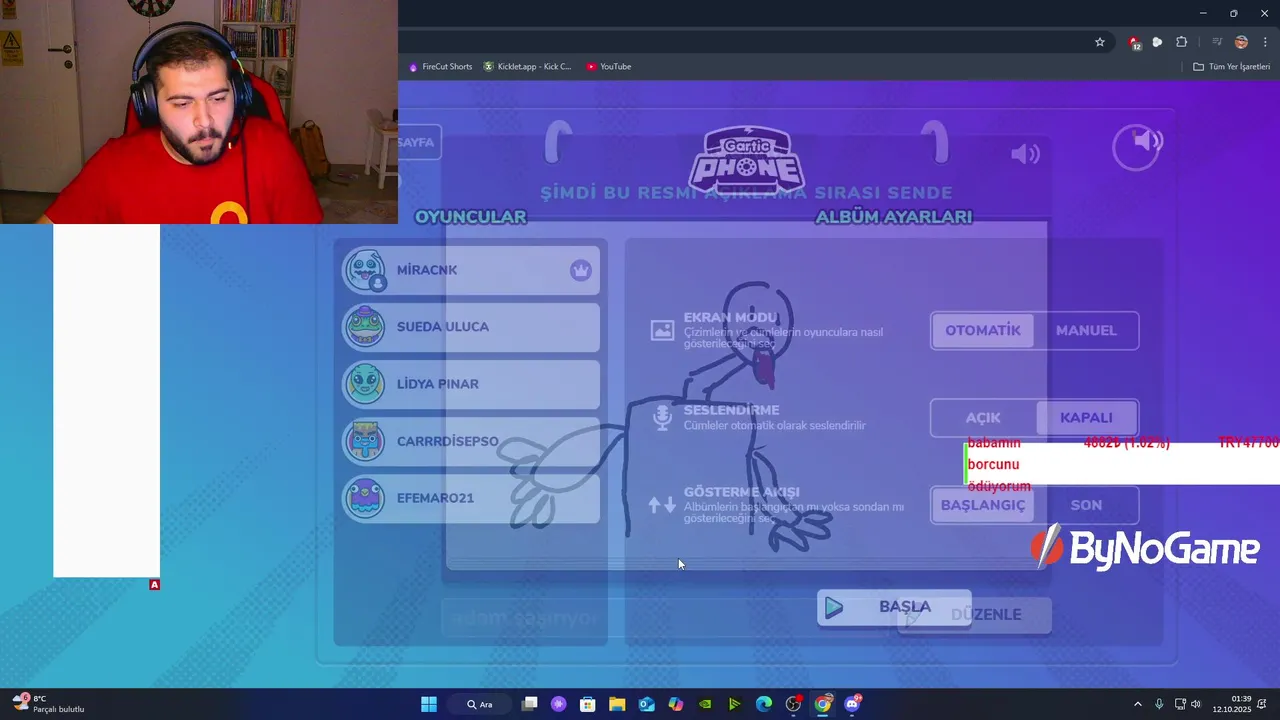Click the BAŞLA button
Viewport: 1280px width, 720px height.
click(x=894, y=607)
